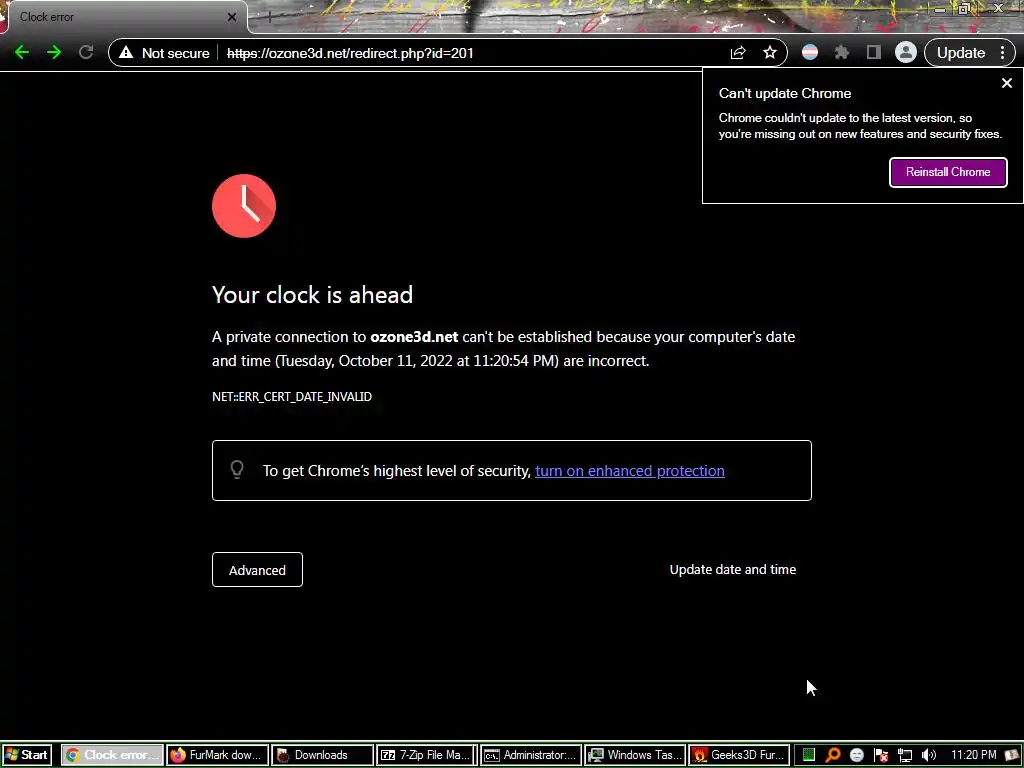Click the 'Can't update Chrome' popup title

pos(785,93)
